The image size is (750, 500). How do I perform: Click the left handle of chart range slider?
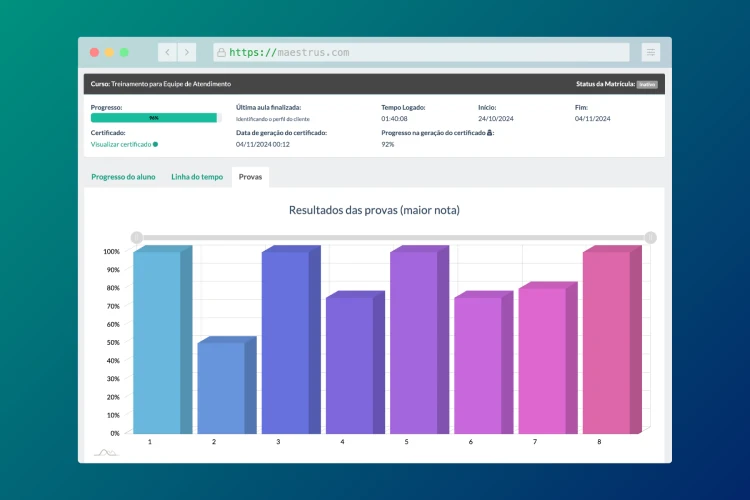coord(137,237)
